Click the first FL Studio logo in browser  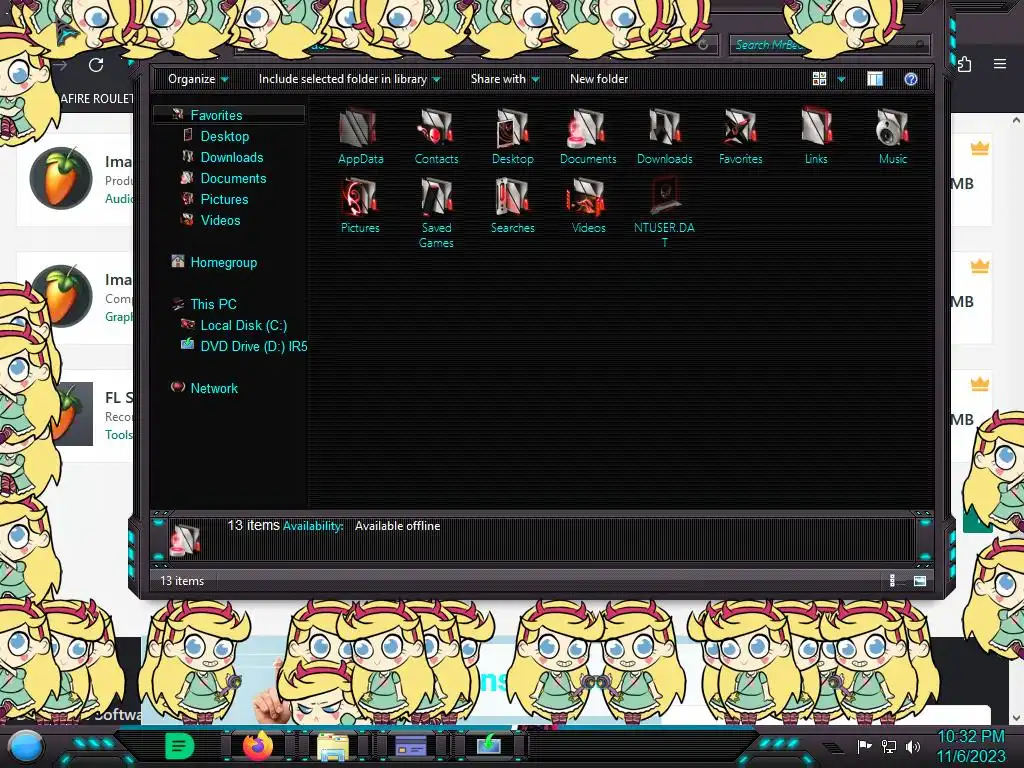pos(61,178)
